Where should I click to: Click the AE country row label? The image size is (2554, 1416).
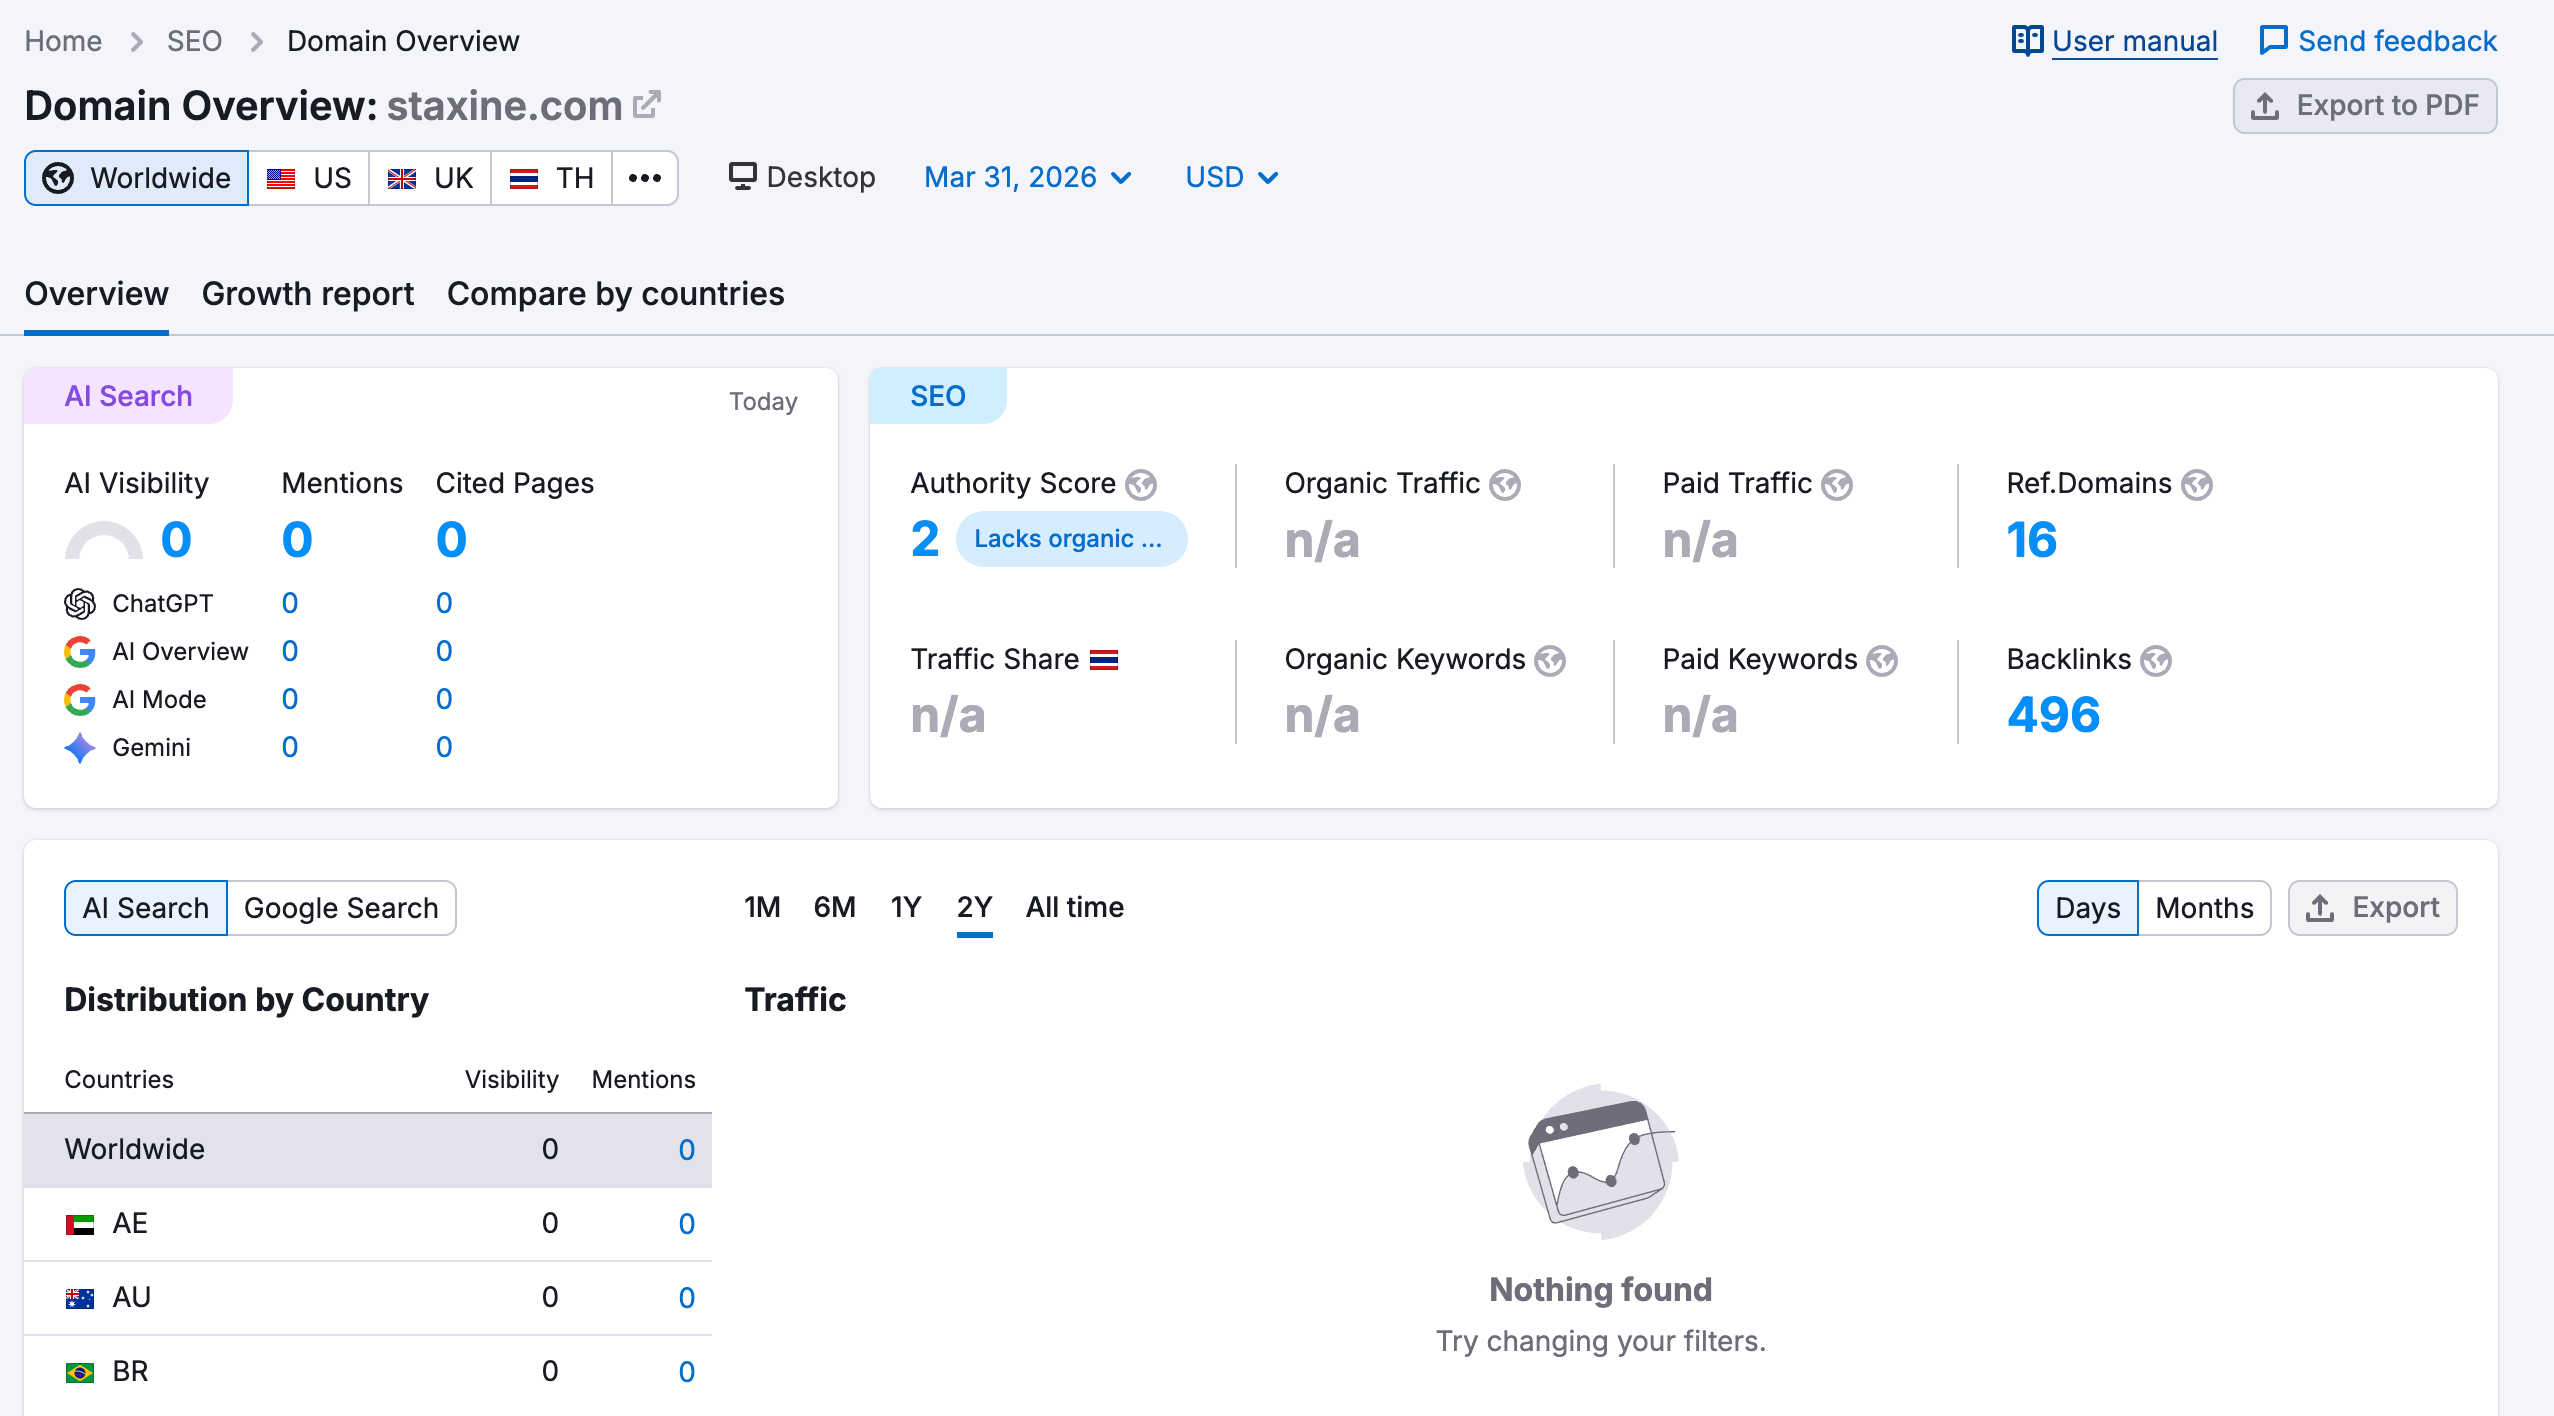(x=130, y=1224)
